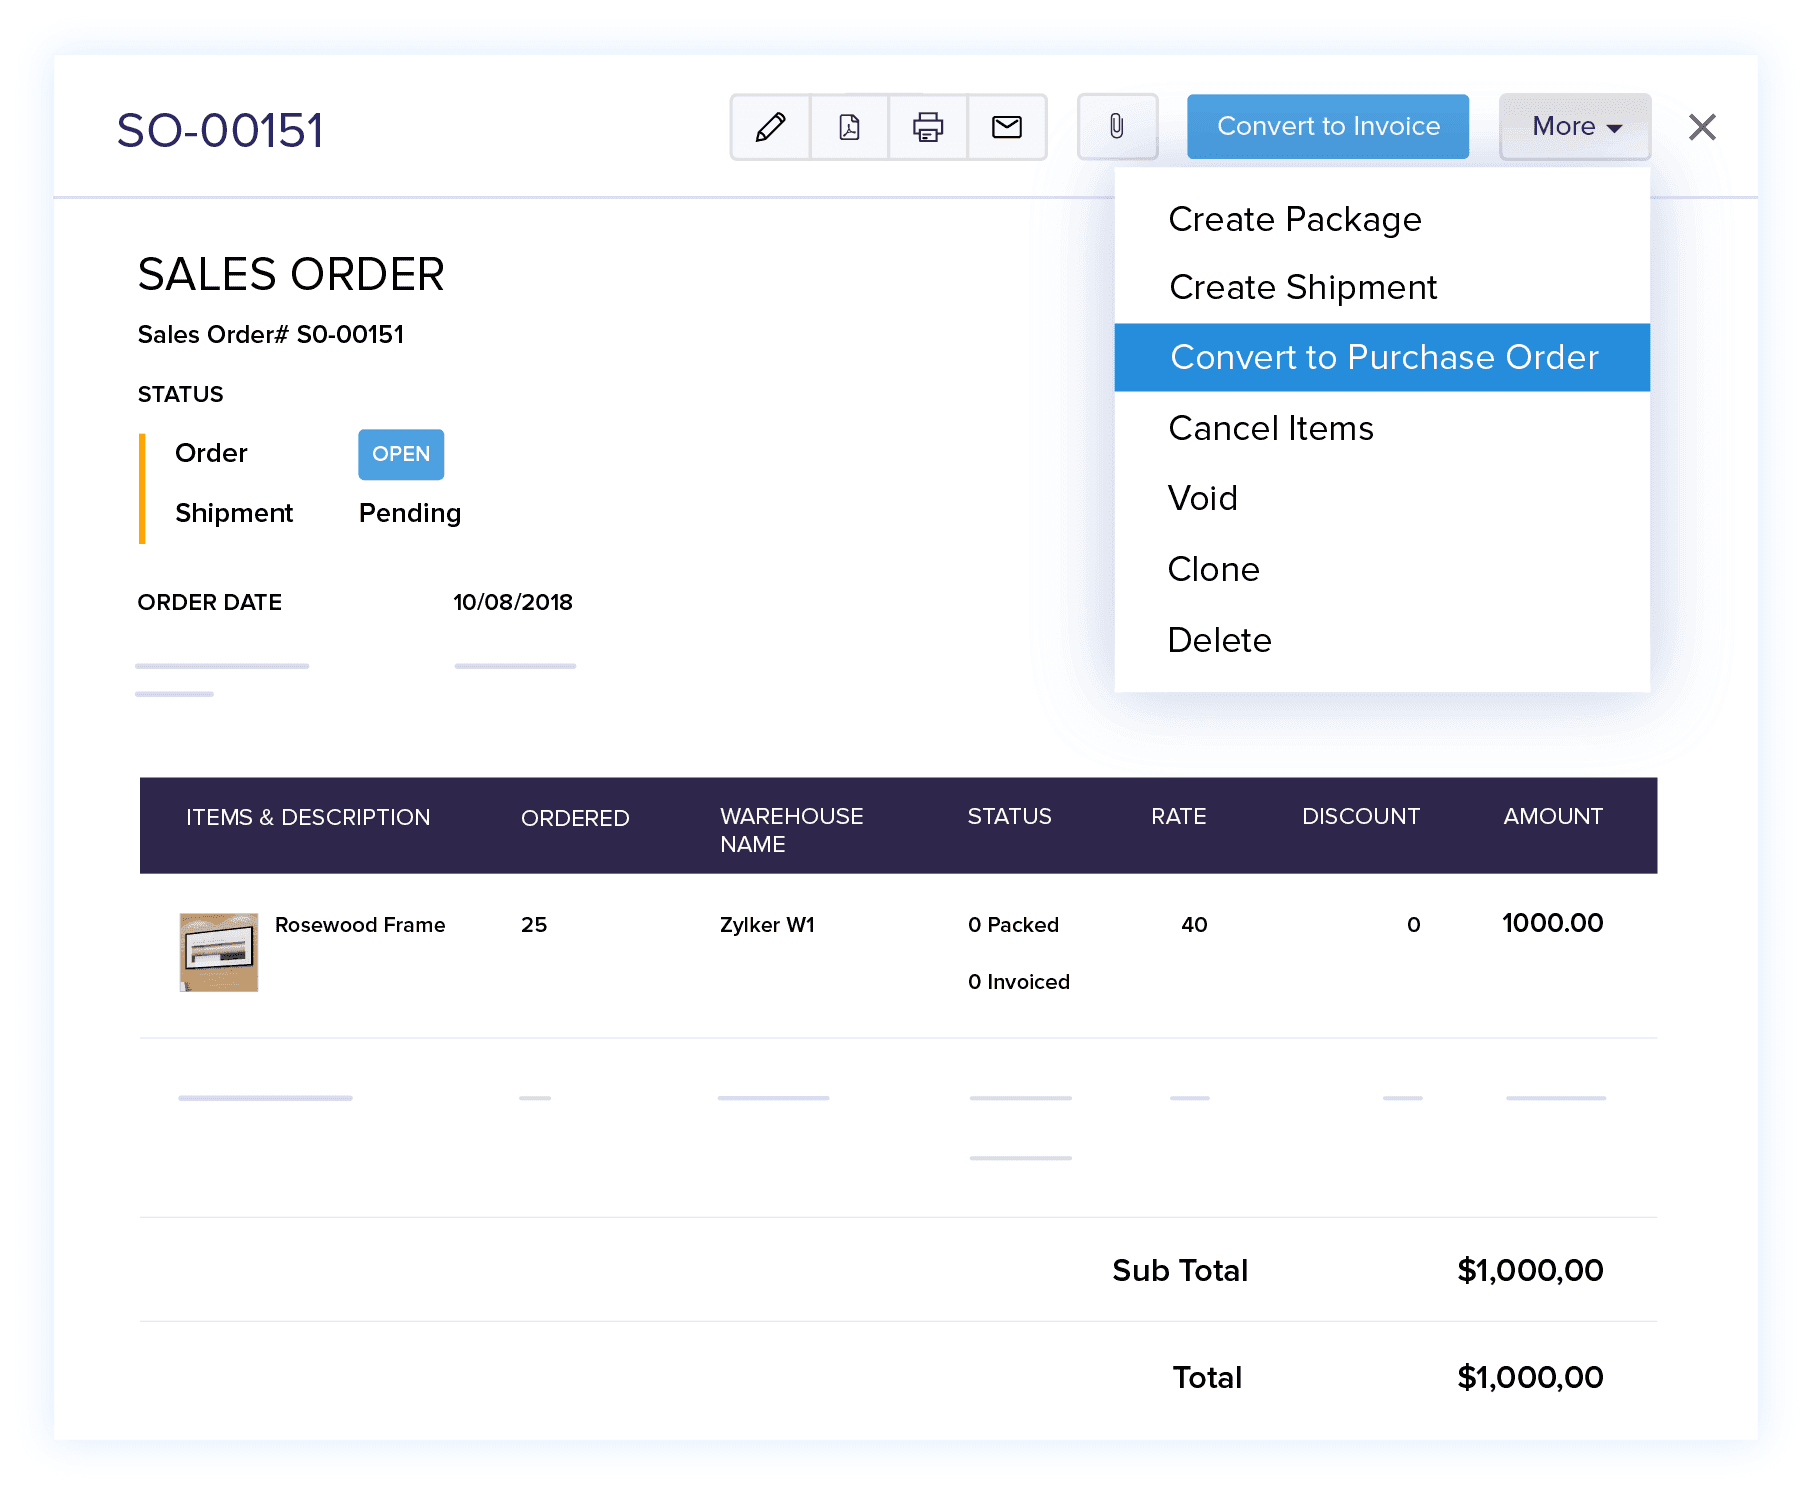
Task: Expand the More dropdown menu
Action: 1573,127
